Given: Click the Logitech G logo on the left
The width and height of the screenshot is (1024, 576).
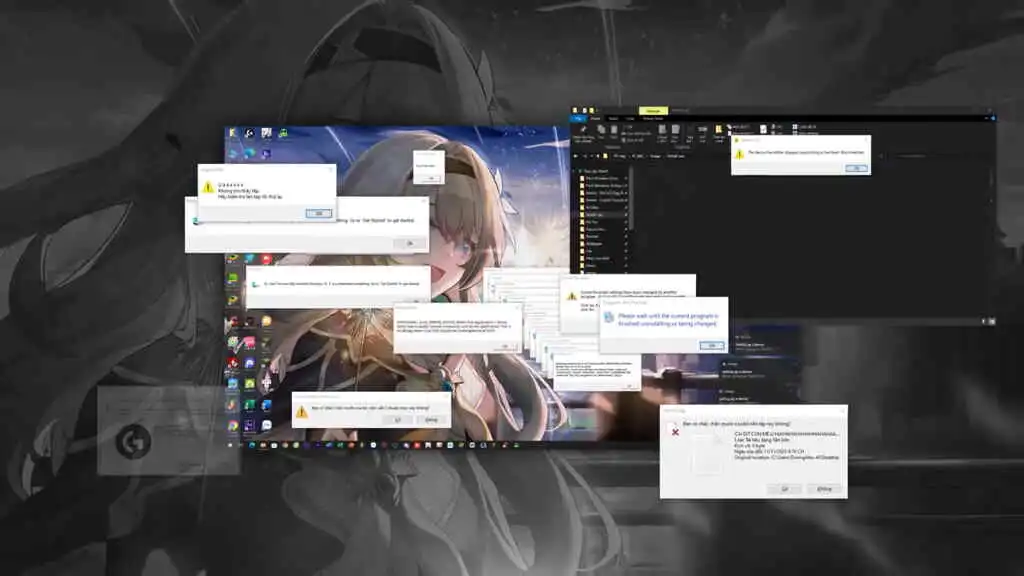Looking at the screenshot, I should tap(133, 441).
